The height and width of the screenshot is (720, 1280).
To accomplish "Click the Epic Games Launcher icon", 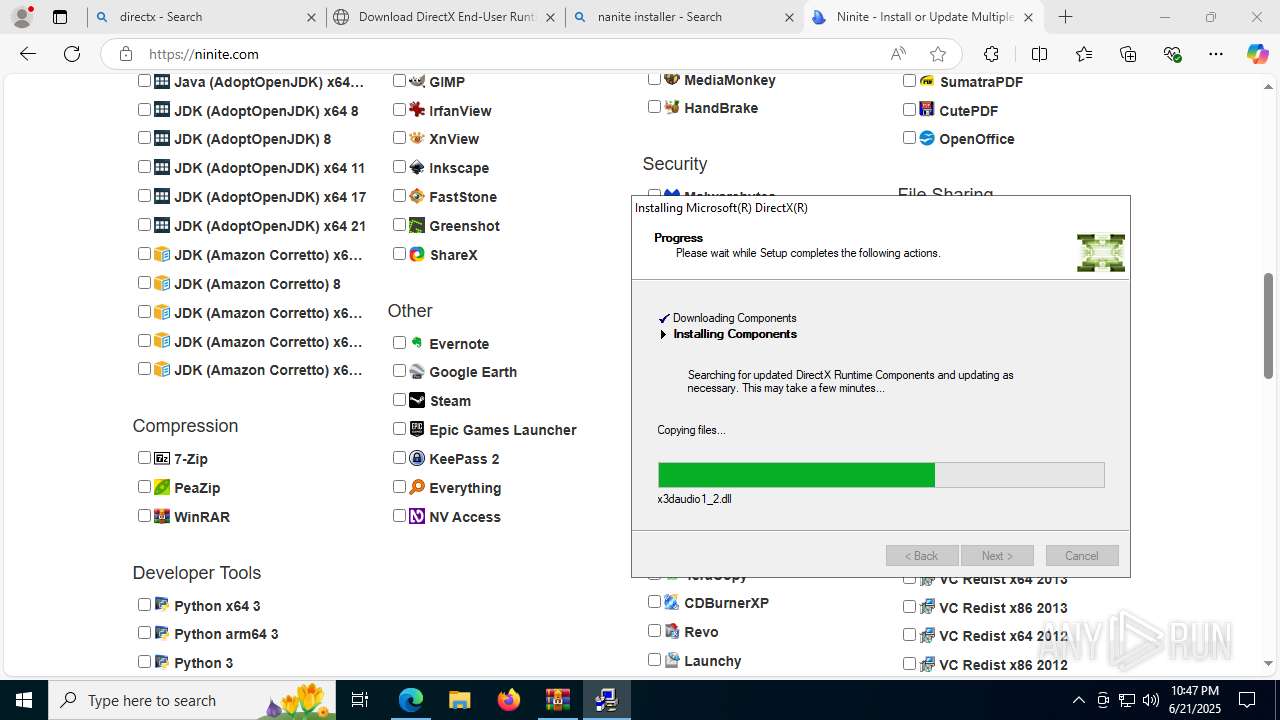I will 417,429.
